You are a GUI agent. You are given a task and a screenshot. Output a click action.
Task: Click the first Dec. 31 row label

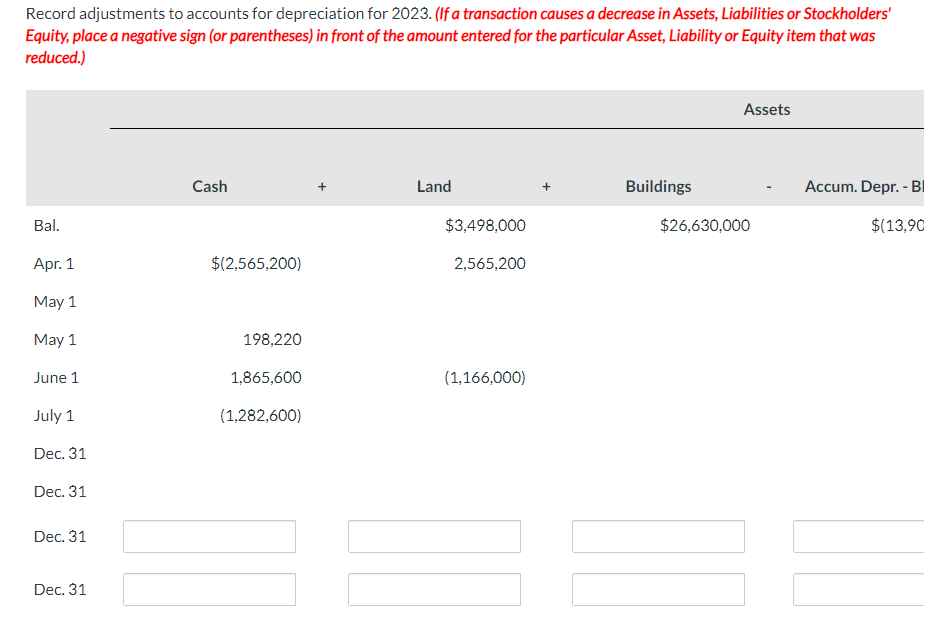pyautogui.click(x=61, y=453)
